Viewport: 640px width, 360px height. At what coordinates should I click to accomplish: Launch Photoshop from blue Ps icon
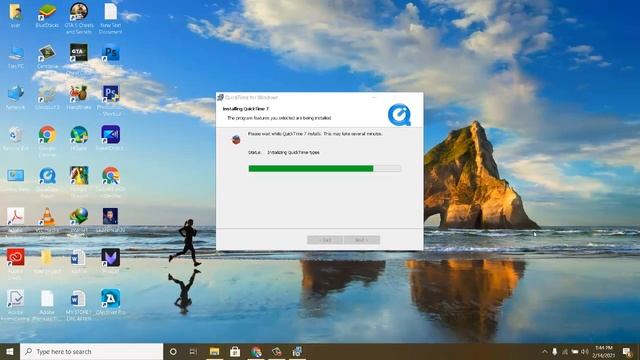(111, 53)
